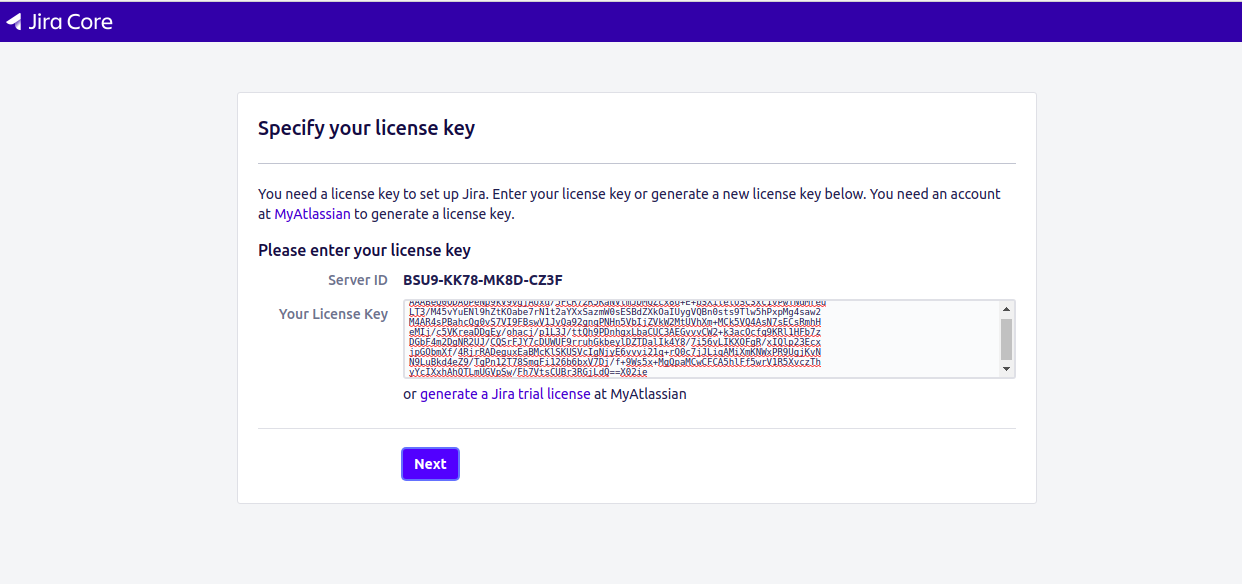Click the license key scrollbar thumb
The image size is (1242, 584).
tap(1007, 340)
